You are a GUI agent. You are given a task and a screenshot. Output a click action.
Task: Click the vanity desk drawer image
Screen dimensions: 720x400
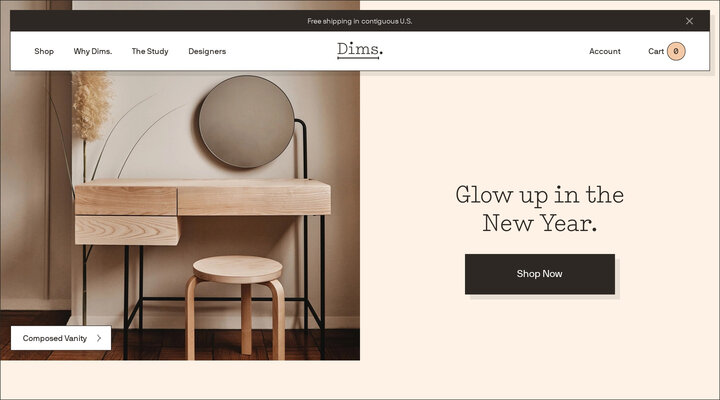click(126, 201)
